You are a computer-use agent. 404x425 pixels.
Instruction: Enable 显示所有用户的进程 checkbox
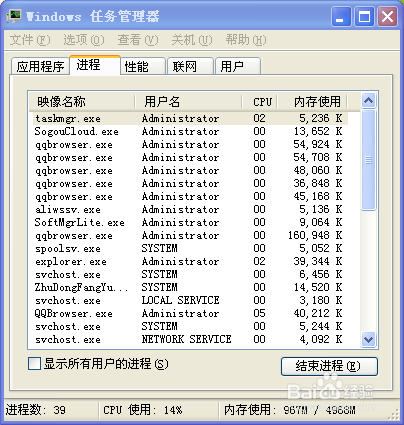tap(34, 364)
